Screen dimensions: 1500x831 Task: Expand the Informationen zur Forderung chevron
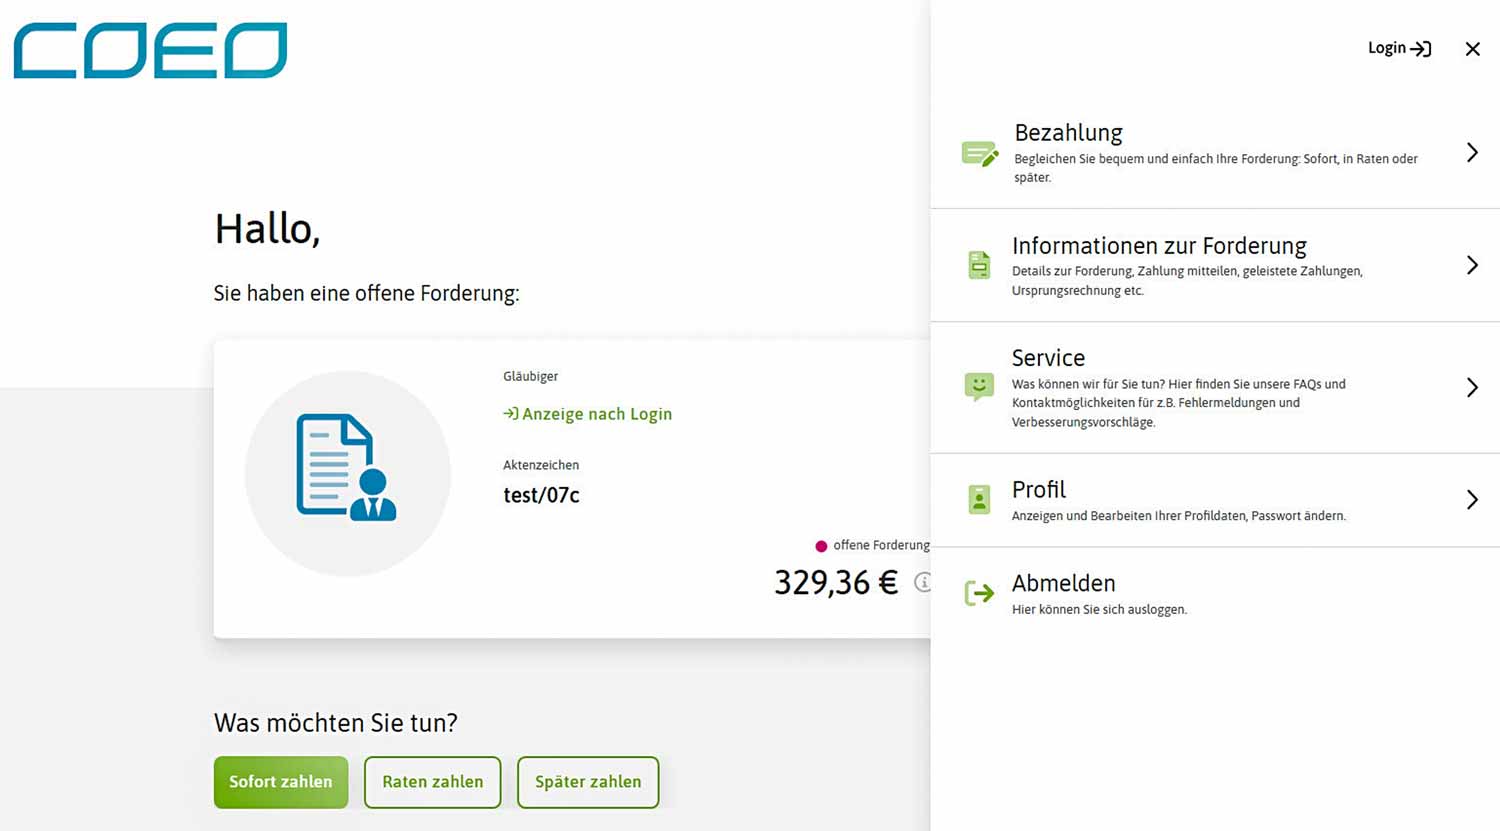(1472, 265)
